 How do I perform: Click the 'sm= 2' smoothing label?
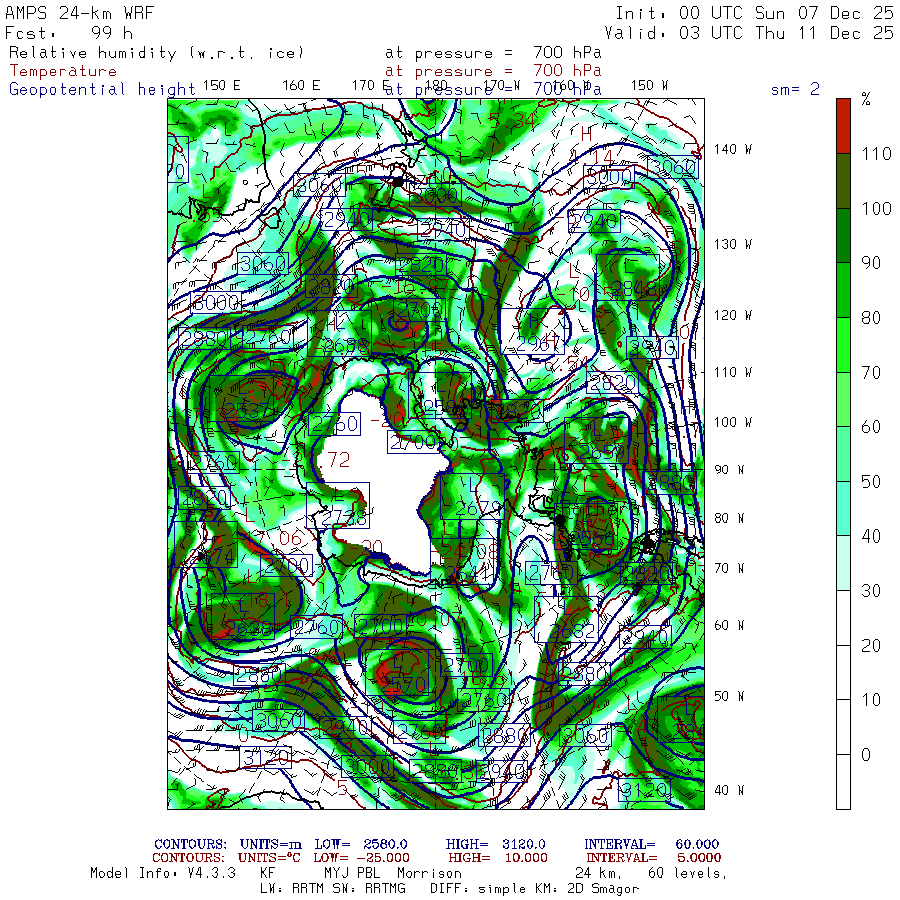[795, 89]
